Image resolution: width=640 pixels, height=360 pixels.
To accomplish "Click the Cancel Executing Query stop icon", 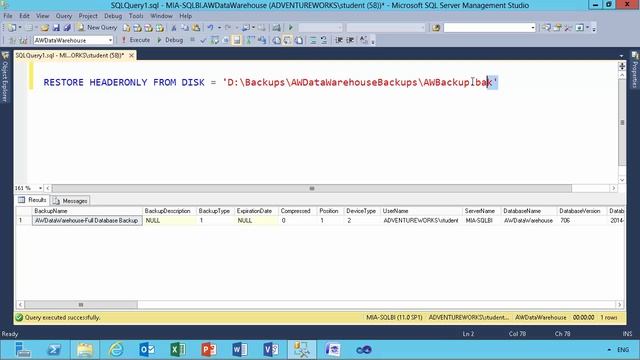I will (192, 40).
